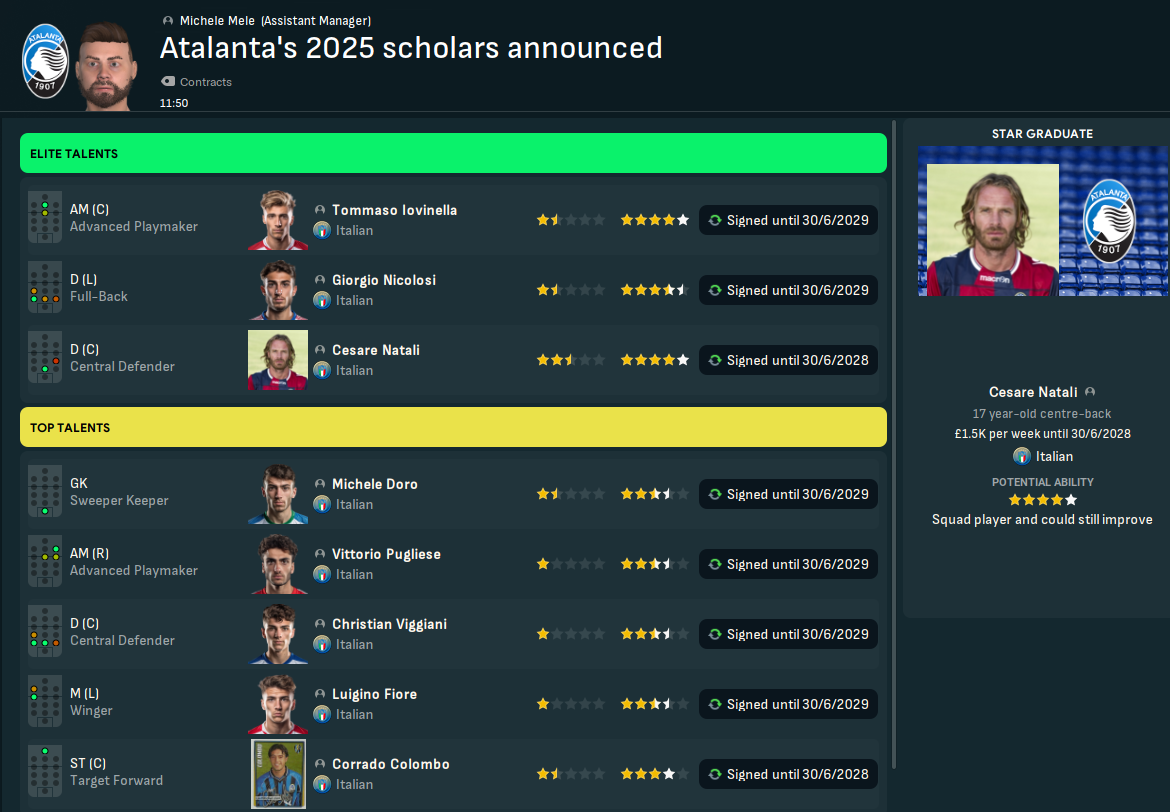Click Tommaso Iovinella's Signed until 30/6/2029 button

[788, 220]
